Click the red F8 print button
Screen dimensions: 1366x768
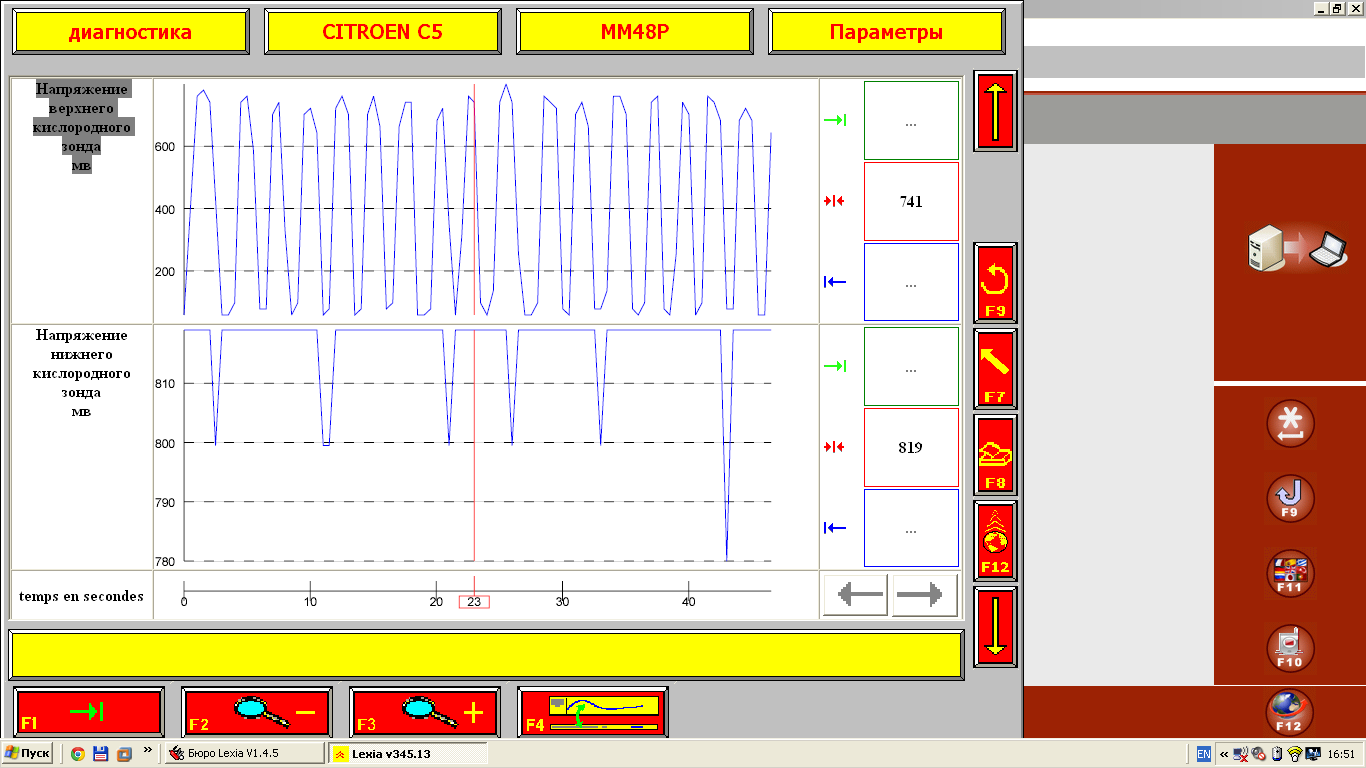point(995,455)
